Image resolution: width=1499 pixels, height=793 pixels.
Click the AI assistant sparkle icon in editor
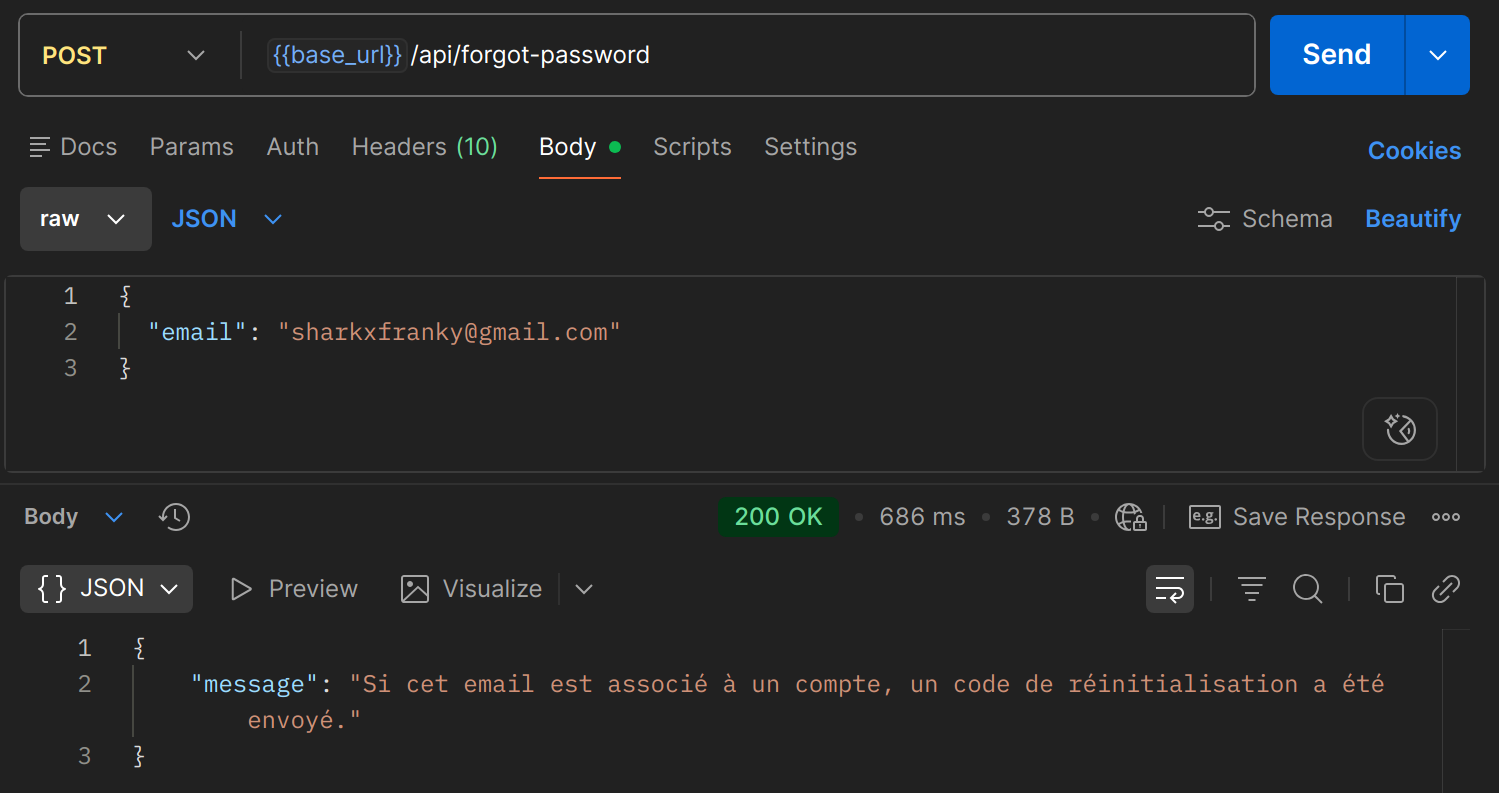(1400, 430)
